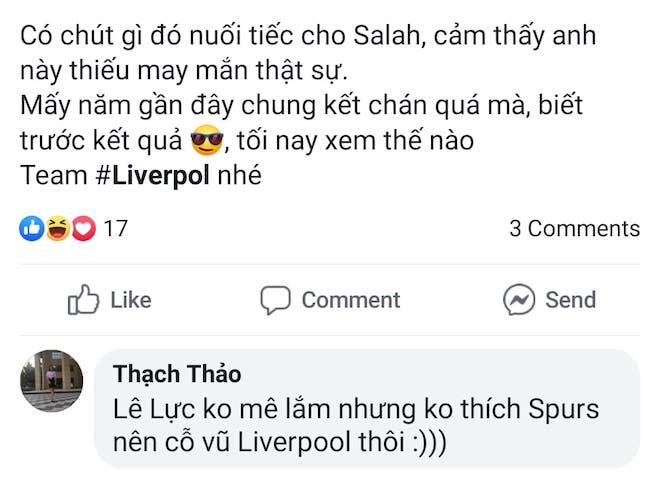Image resolution: width=660 pixels, height=480 pixels.
Task: Open the Thạch Thảo commenter name
Action: [x=177, y=374]
